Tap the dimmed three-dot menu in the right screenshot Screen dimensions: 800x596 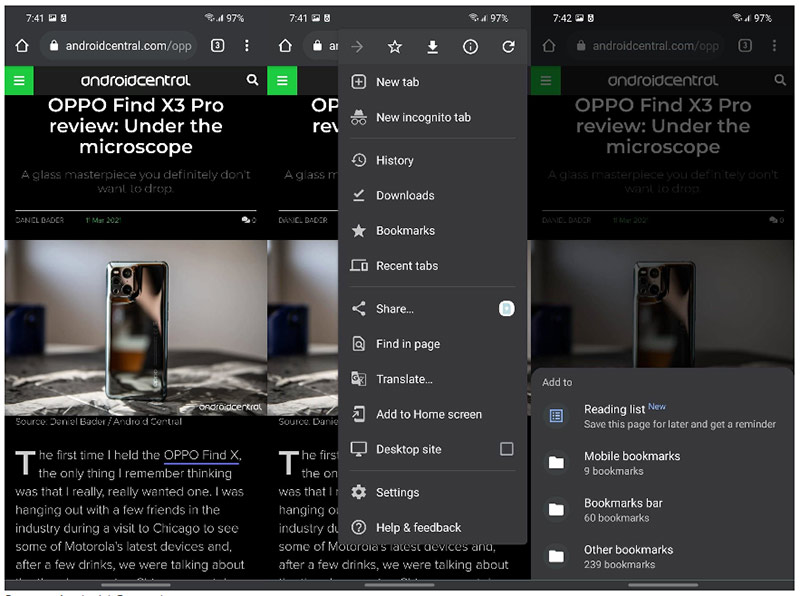pyautogui.click(x=774, y=46)
